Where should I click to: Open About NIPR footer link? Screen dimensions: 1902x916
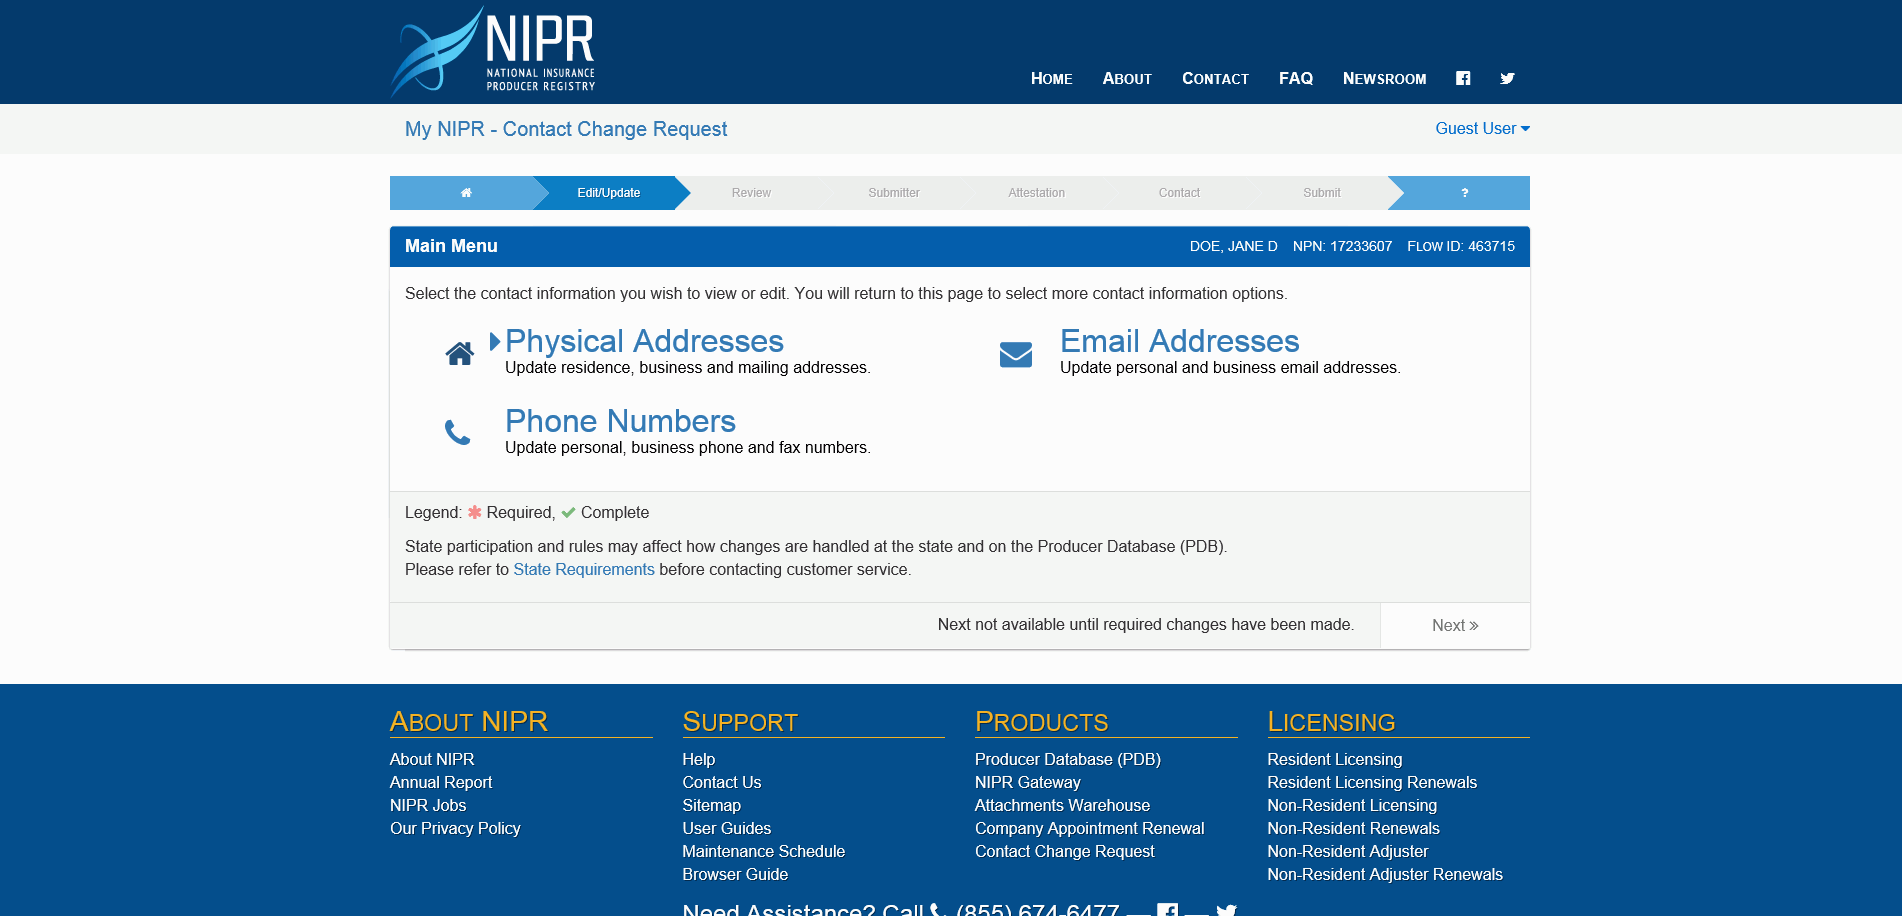pyautogui.click(x=432, y=759)
